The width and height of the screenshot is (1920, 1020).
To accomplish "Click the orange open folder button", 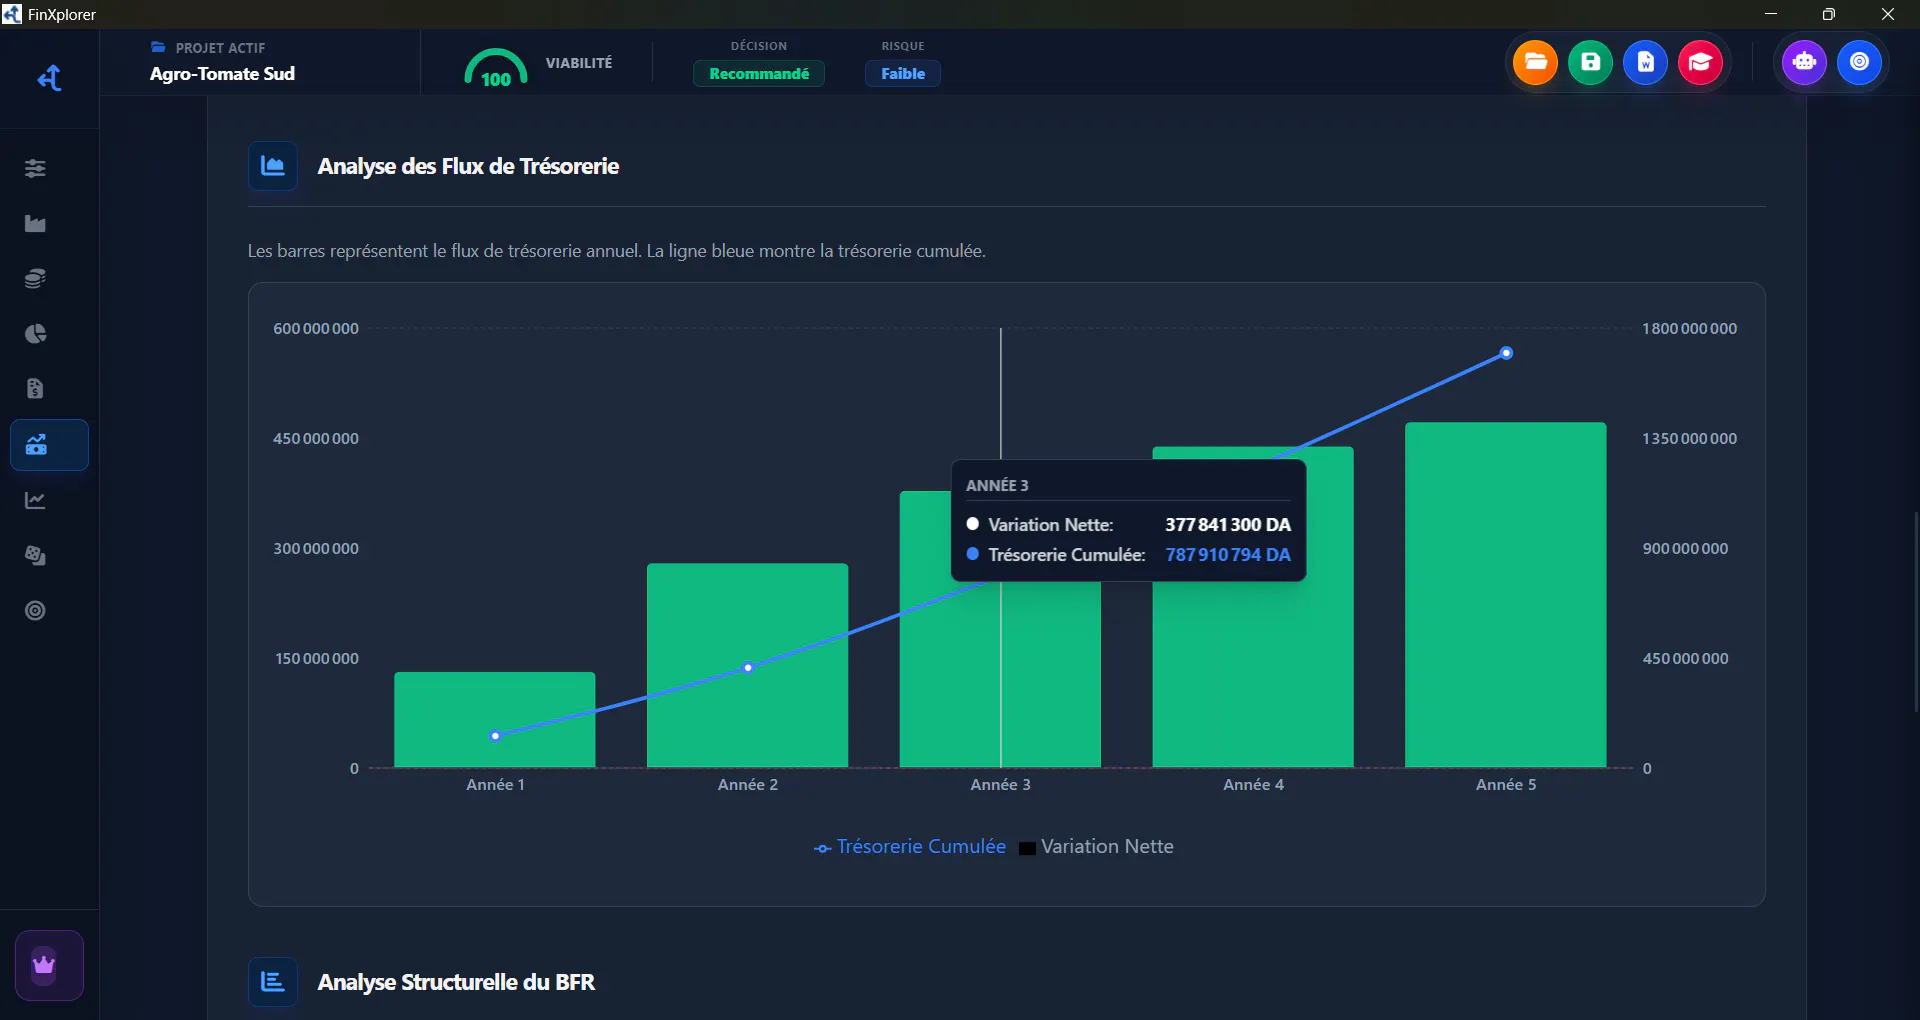I will (1535, 62).
